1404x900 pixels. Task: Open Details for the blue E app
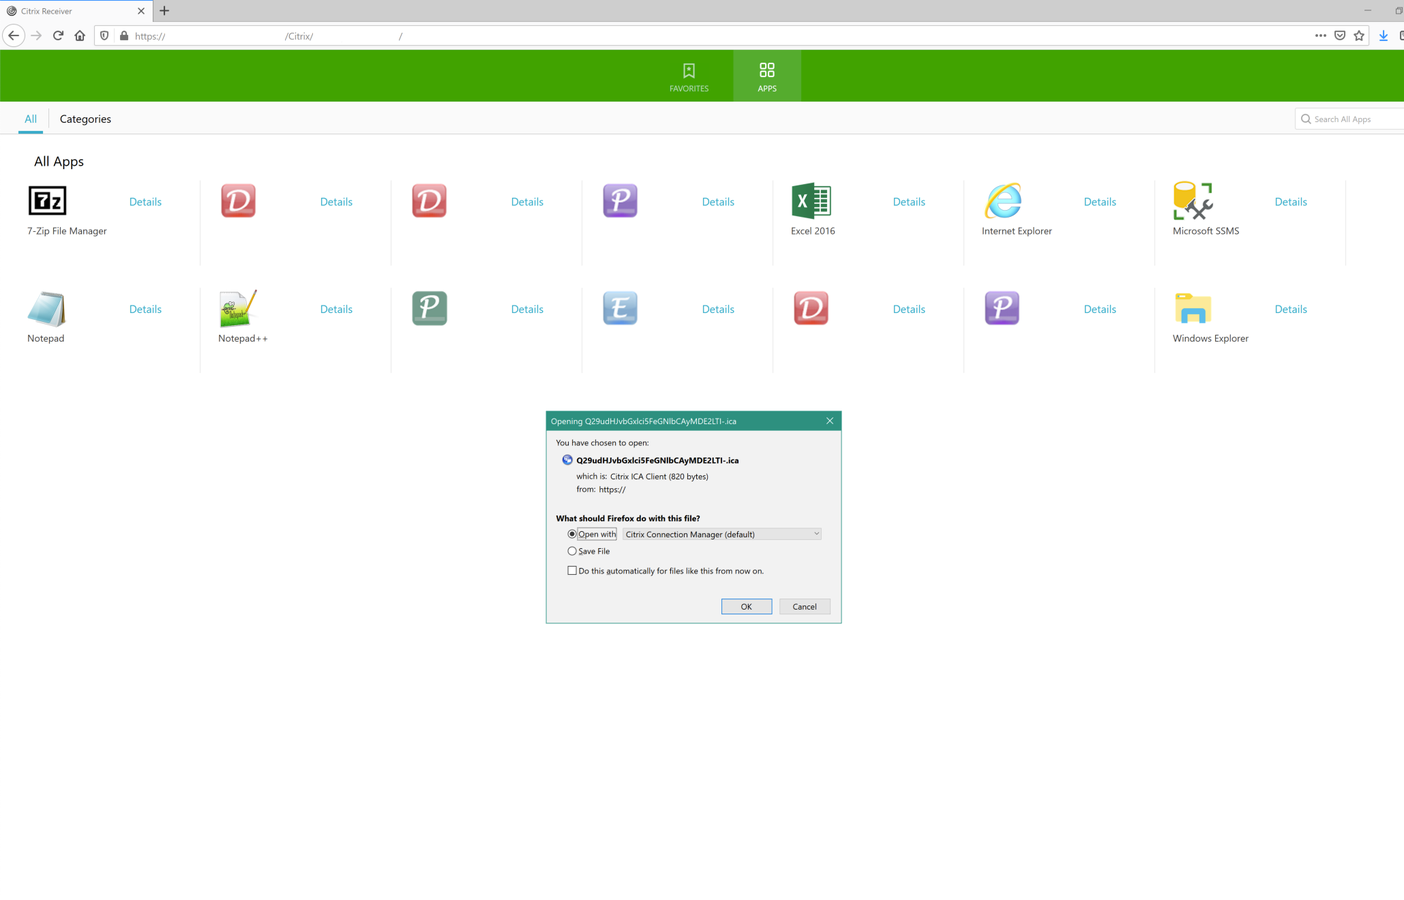(718, 310)
